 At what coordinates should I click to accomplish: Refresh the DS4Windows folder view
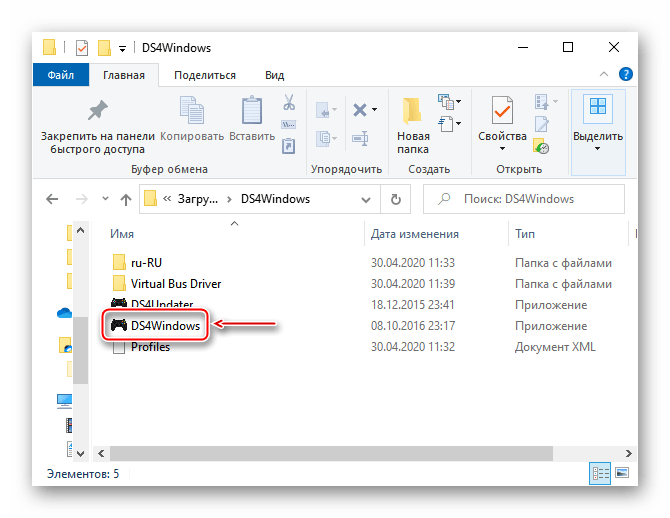point(396,199)
